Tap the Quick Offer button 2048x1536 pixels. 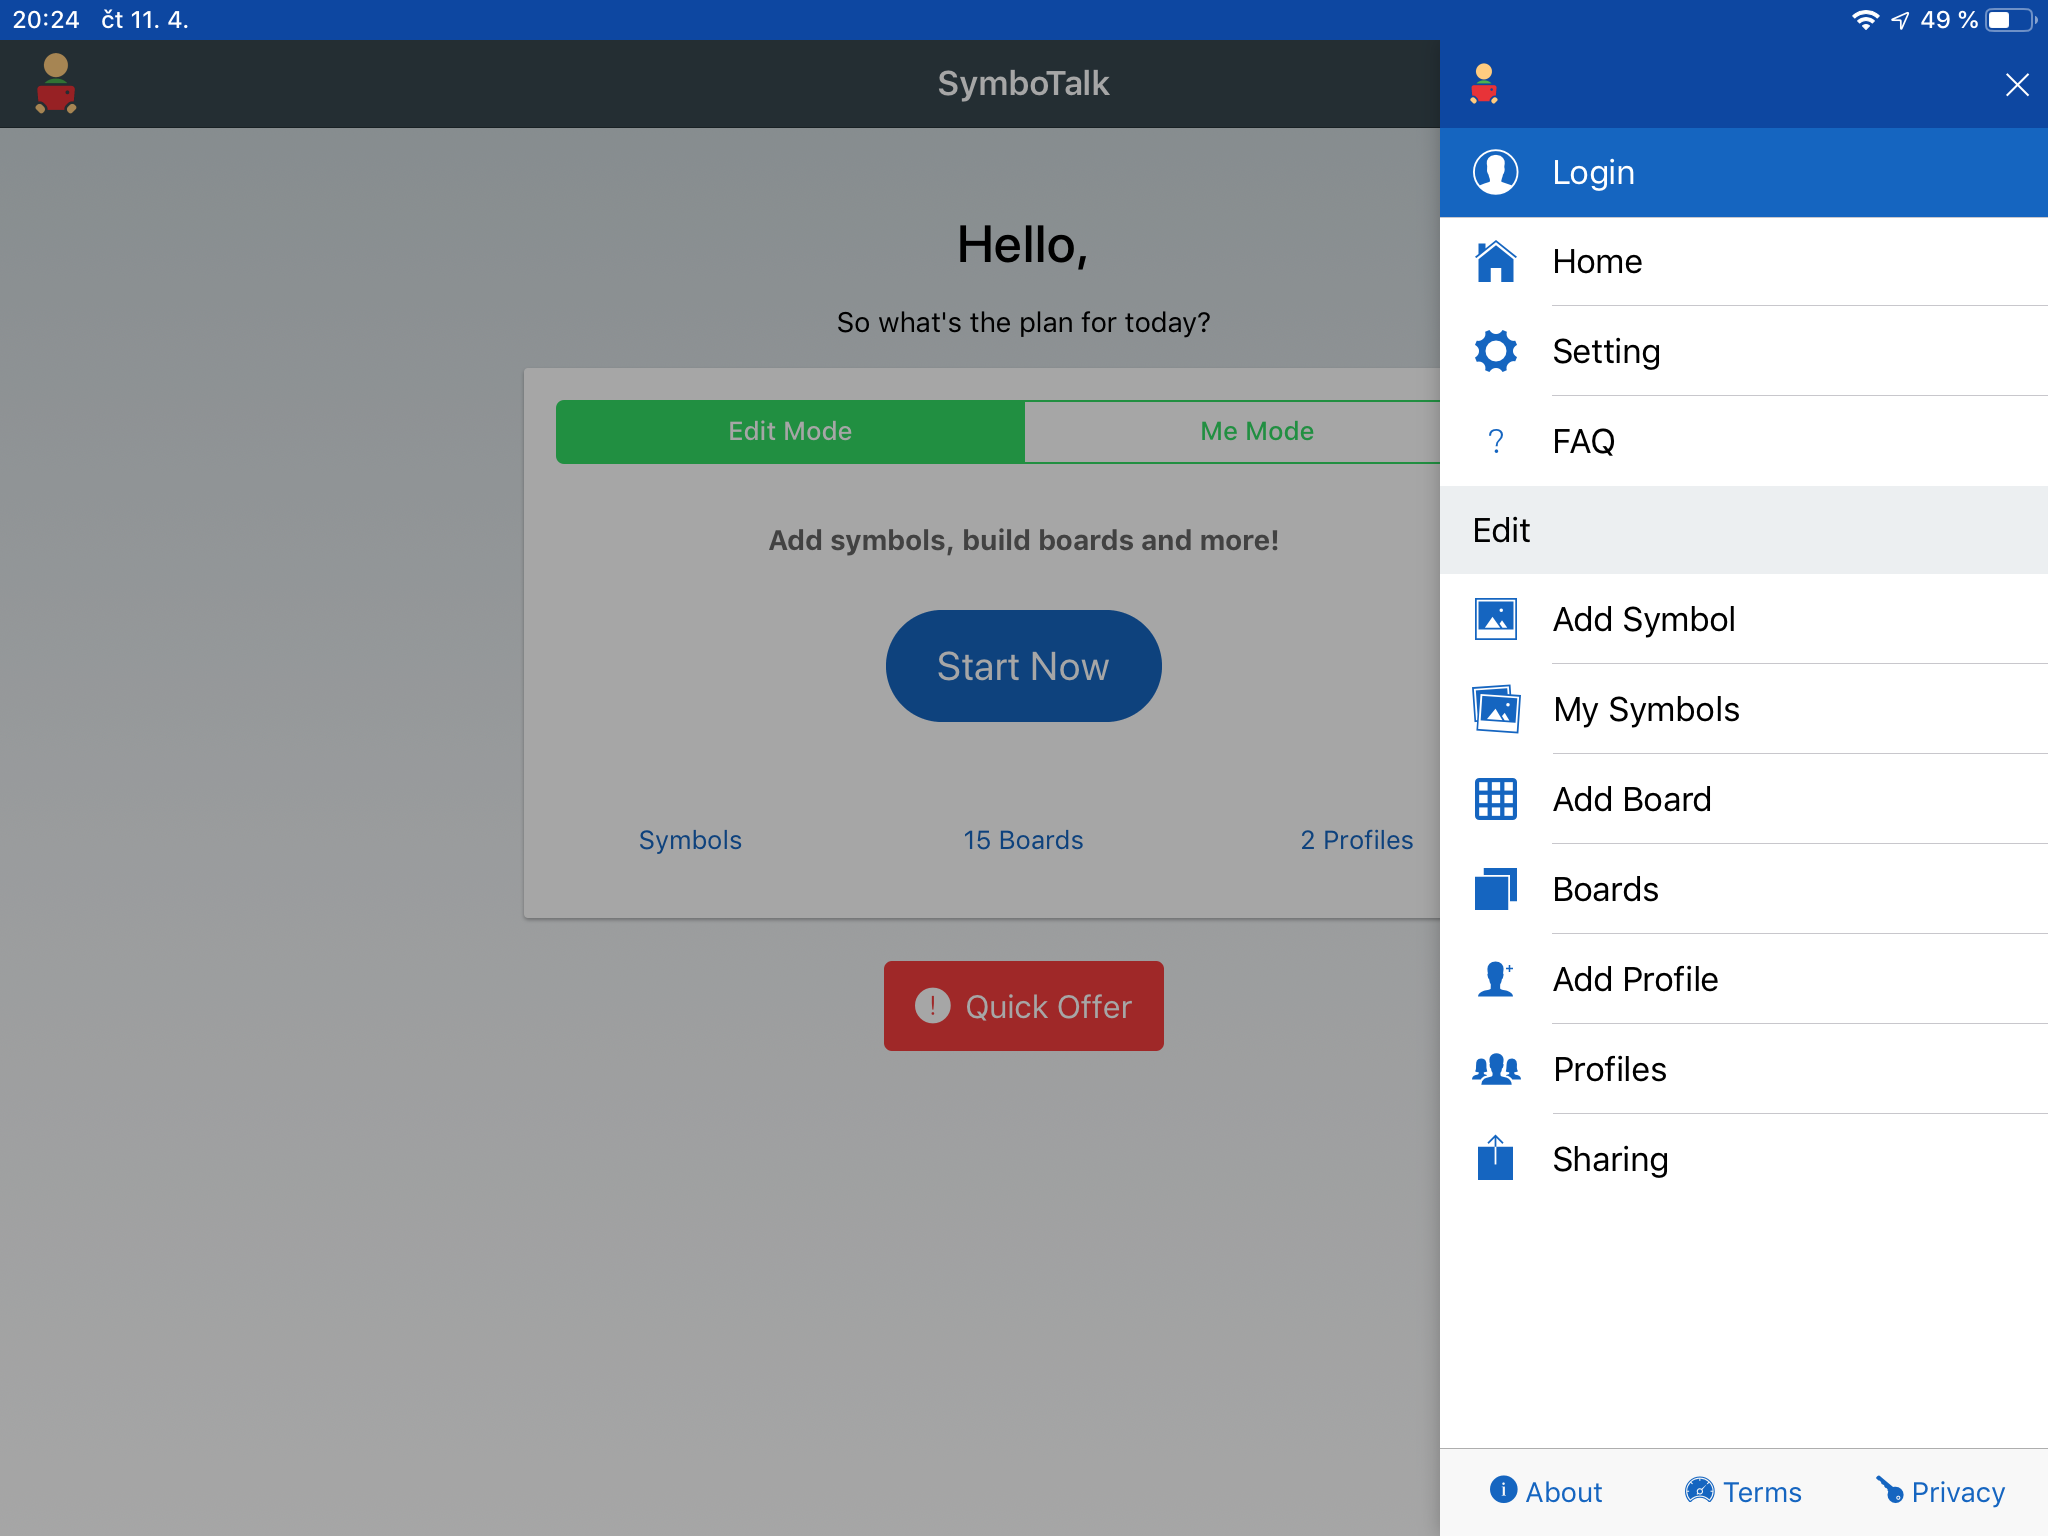pyautogui.click(x=1023, y=1006)
